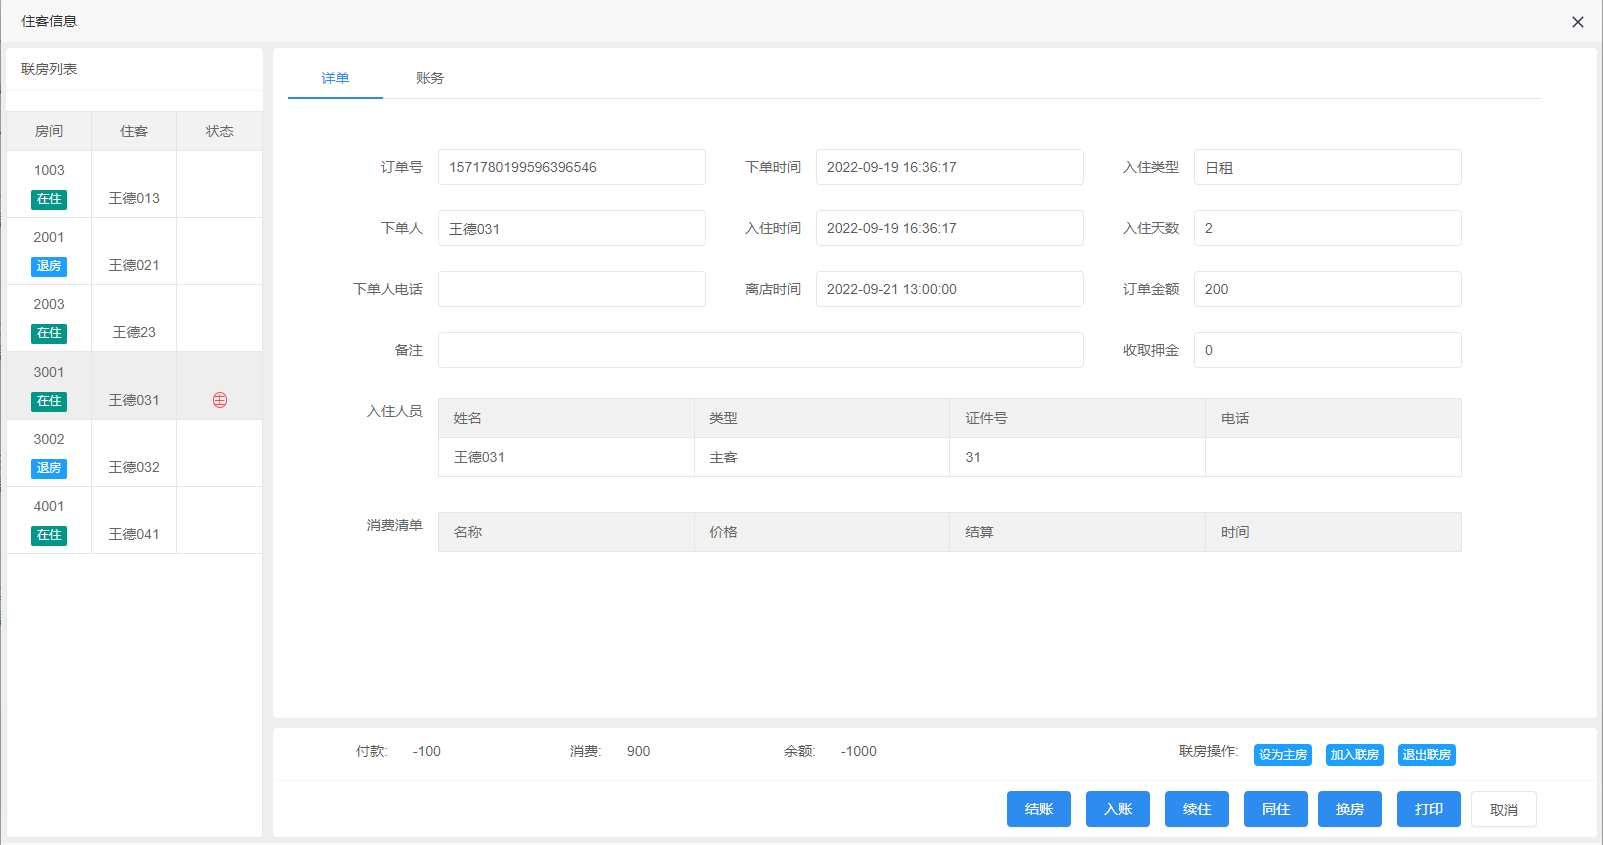Image resolution: width=1603 pixels, height=845 pixels.
Task: Select room 1003 row in 联房列表
Action: coord(134,184)
